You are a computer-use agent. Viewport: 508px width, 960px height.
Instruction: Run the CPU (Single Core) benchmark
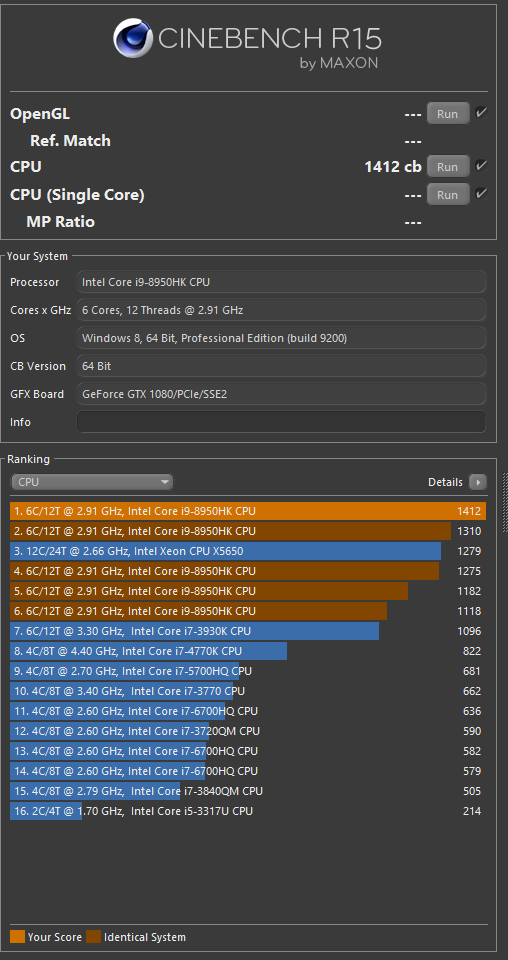tap(448, 195)
